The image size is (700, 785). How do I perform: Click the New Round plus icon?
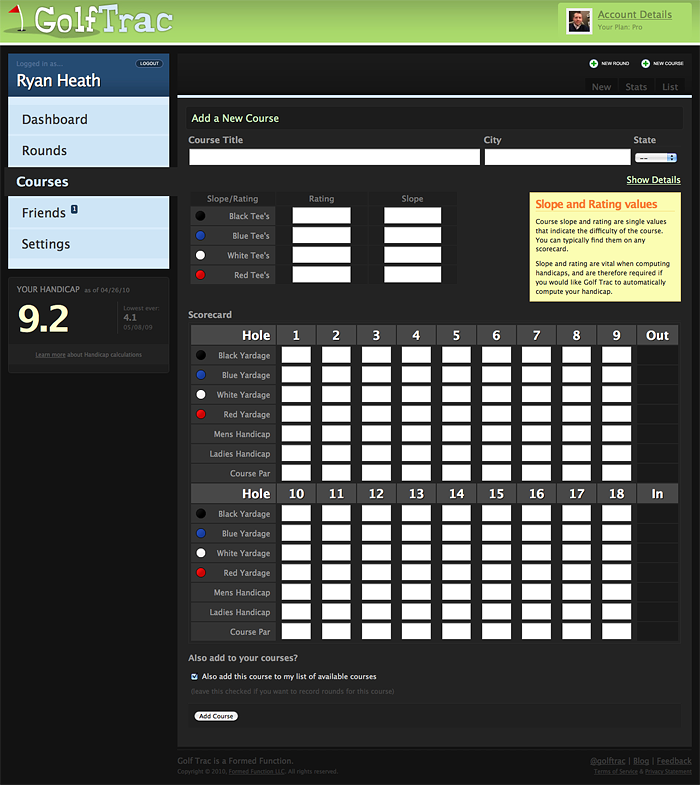pyautogui.click(x=593, y=64)
